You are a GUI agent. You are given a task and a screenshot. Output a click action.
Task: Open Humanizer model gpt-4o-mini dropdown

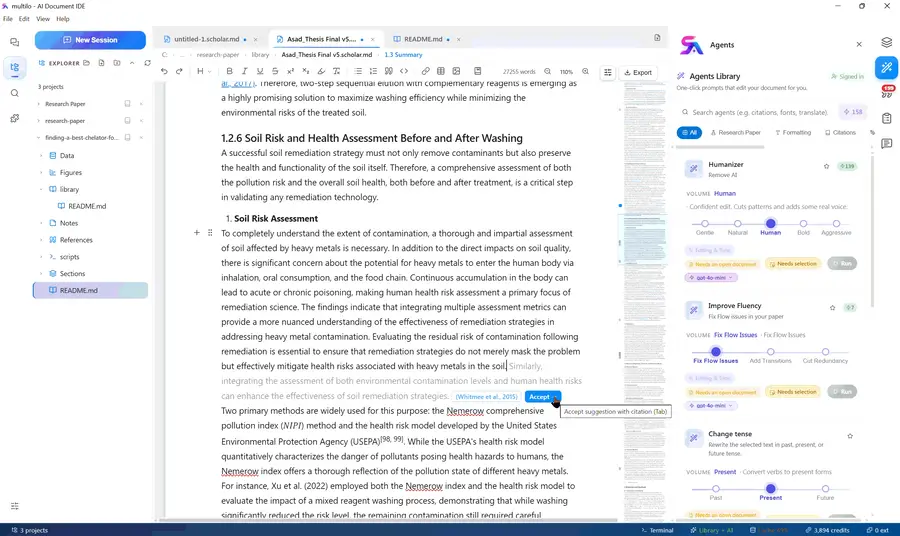point(711,278)
